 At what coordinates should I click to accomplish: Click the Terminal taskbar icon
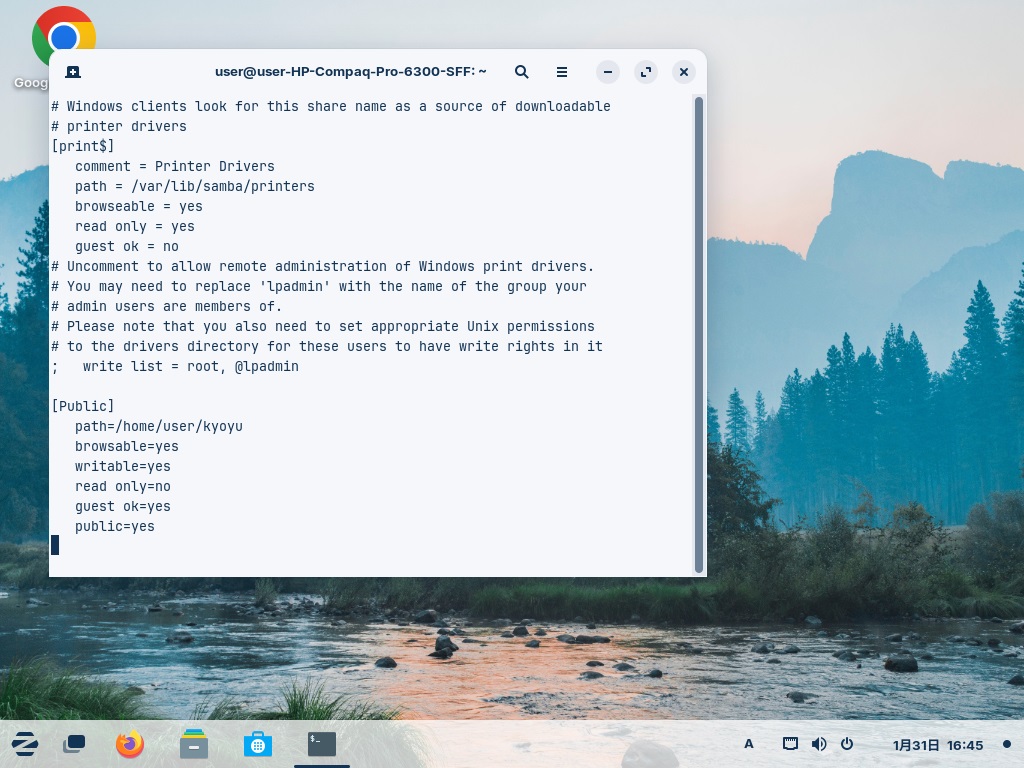pyautogui.click(x=322, y=744)
